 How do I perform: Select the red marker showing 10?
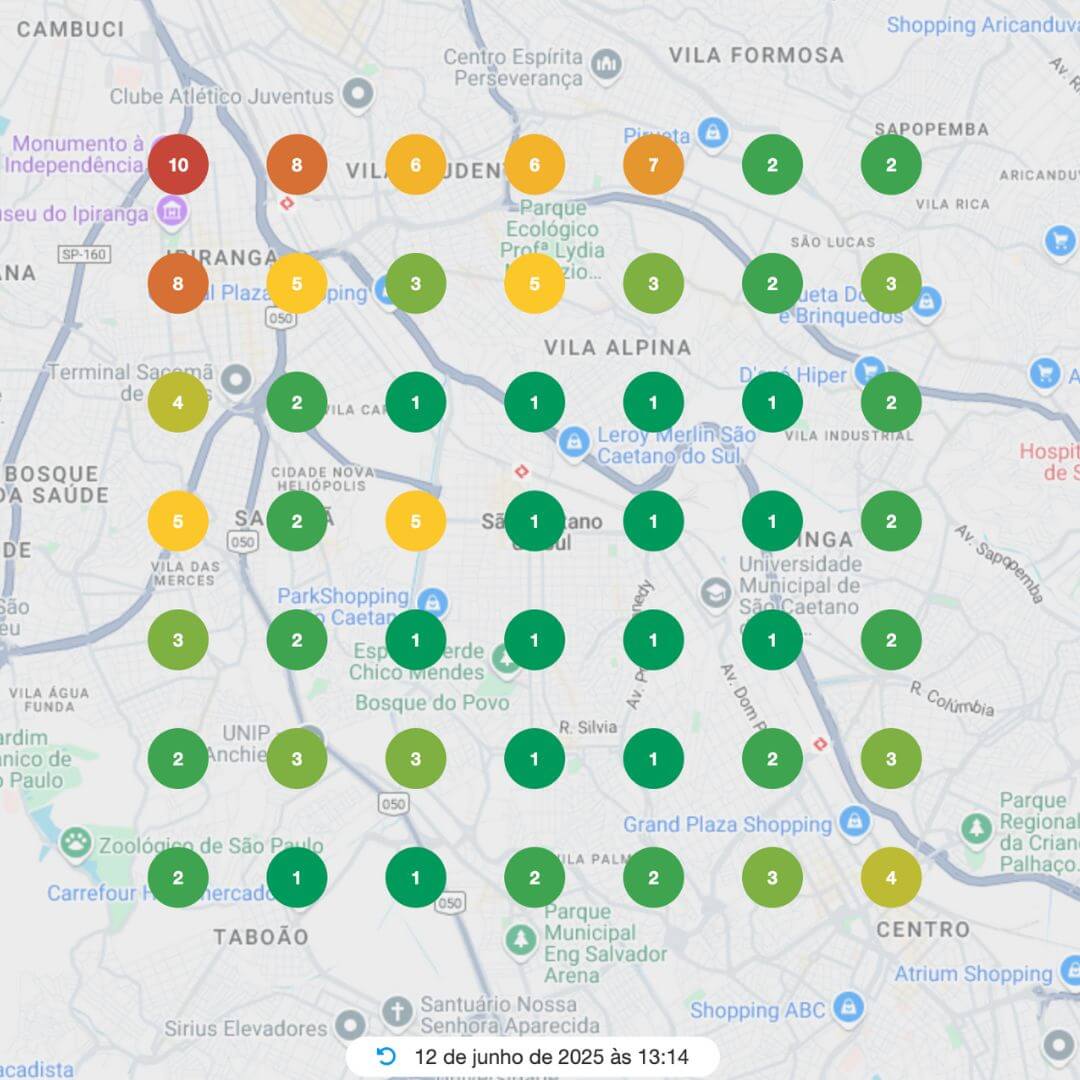(x=178, y=164)
